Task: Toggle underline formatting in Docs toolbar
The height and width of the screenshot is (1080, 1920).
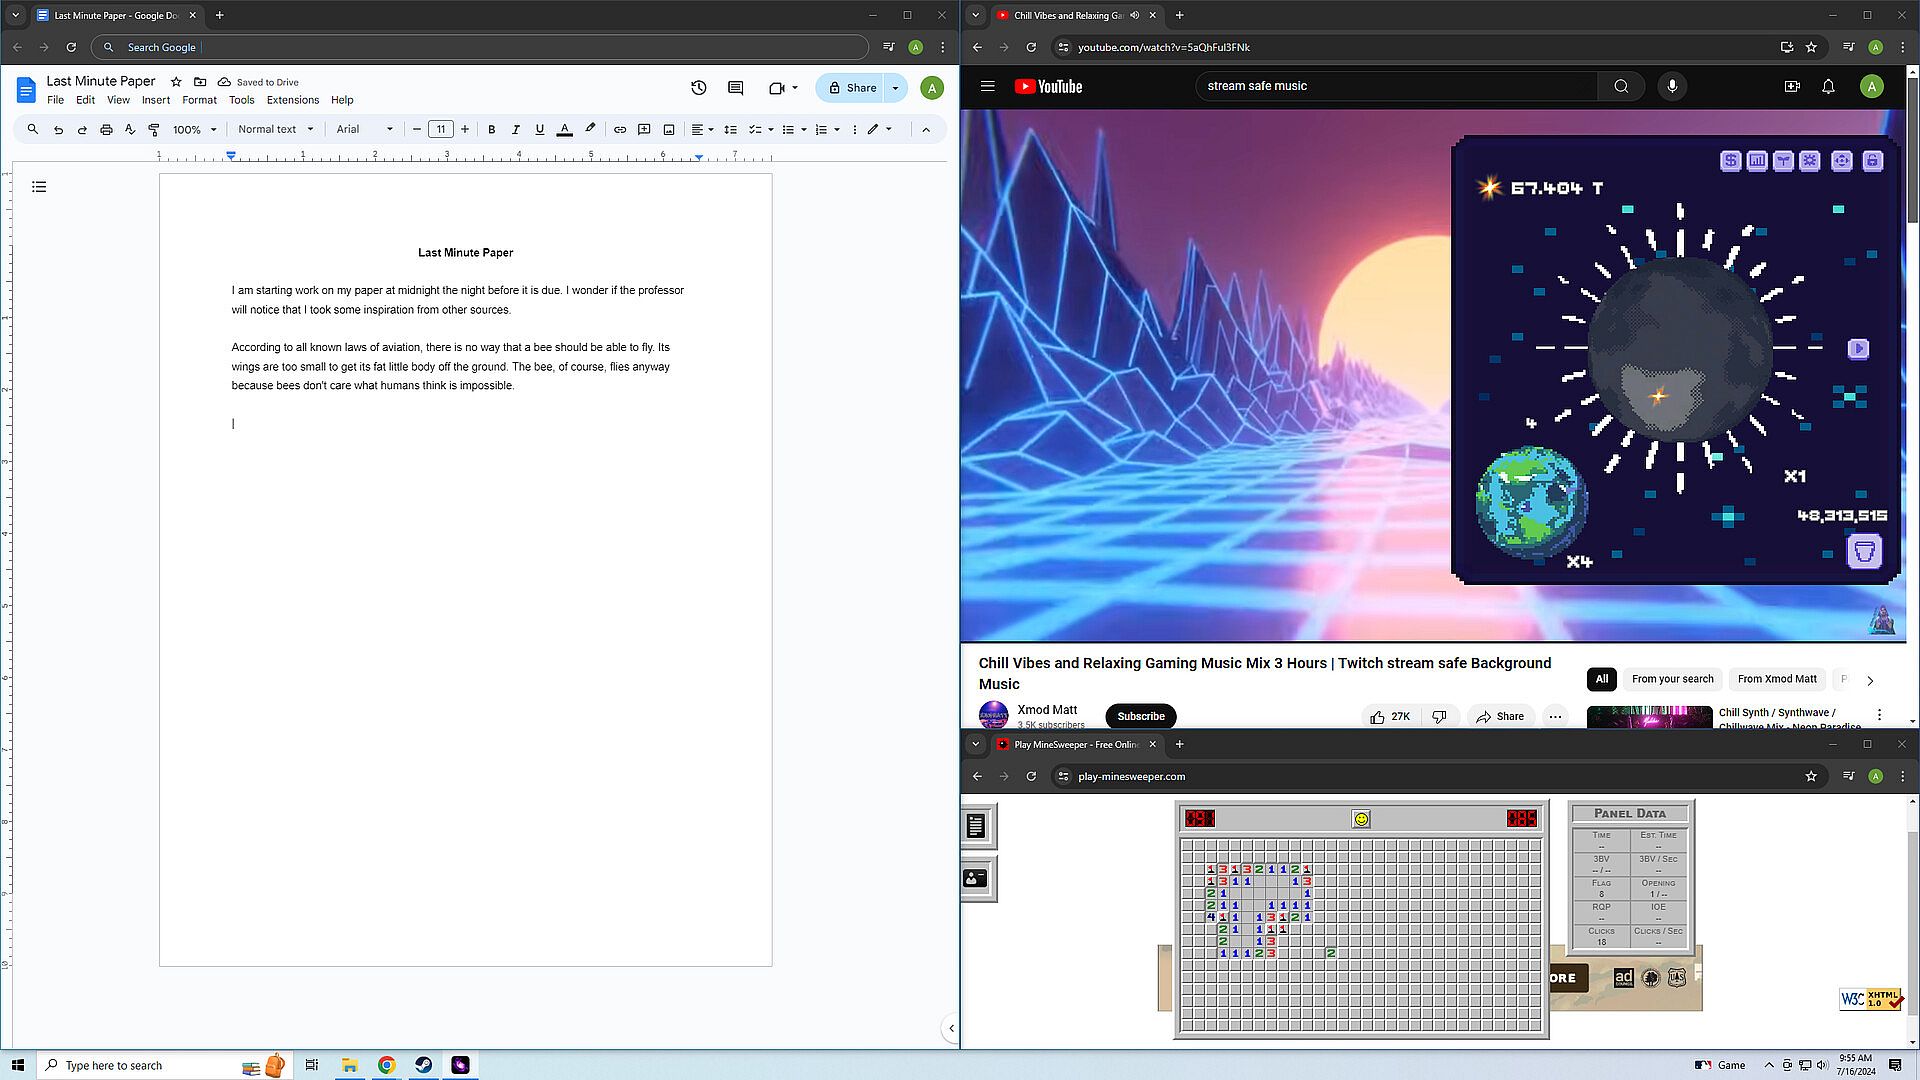Action: tap(540, 129)
